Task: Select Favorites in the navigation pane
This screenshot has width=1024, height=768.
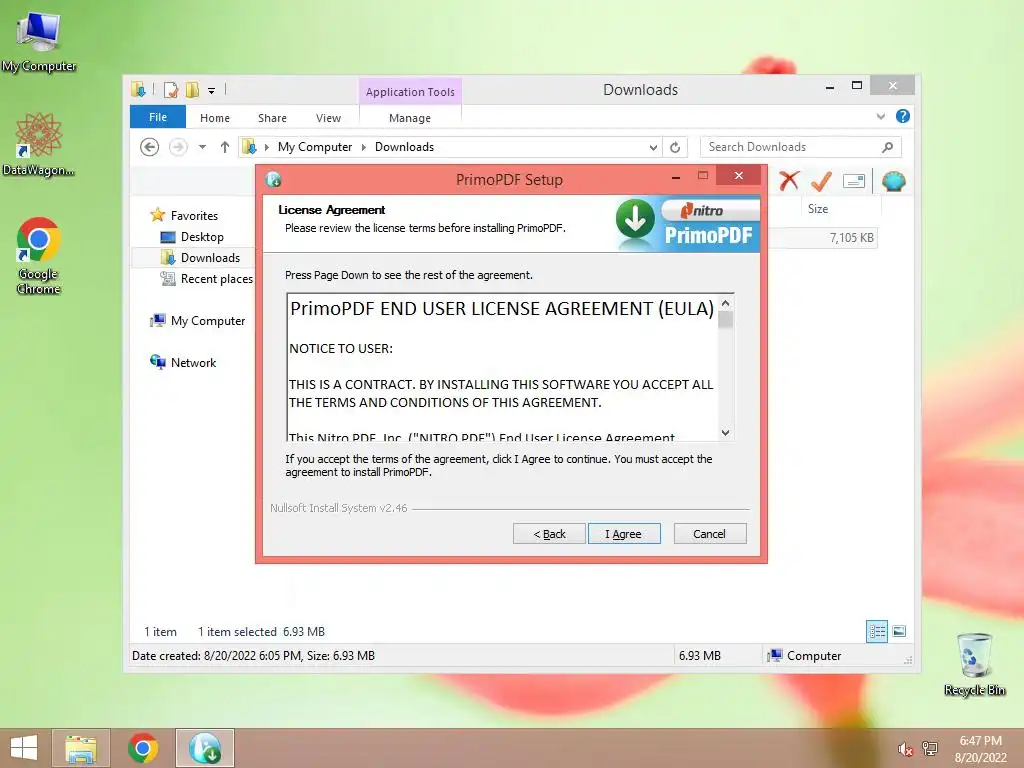Action: pyautogui.click(x=194, y=216)
